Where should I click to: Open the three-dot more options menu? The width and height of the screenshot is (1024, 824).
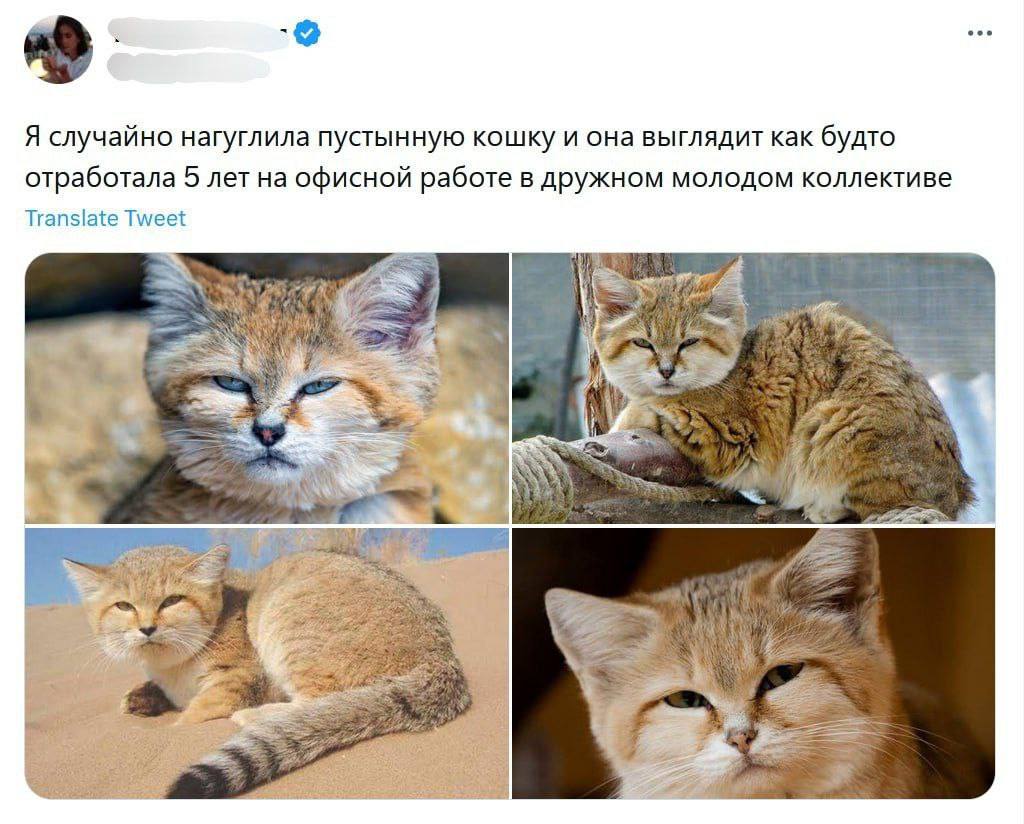pos(980,33)
